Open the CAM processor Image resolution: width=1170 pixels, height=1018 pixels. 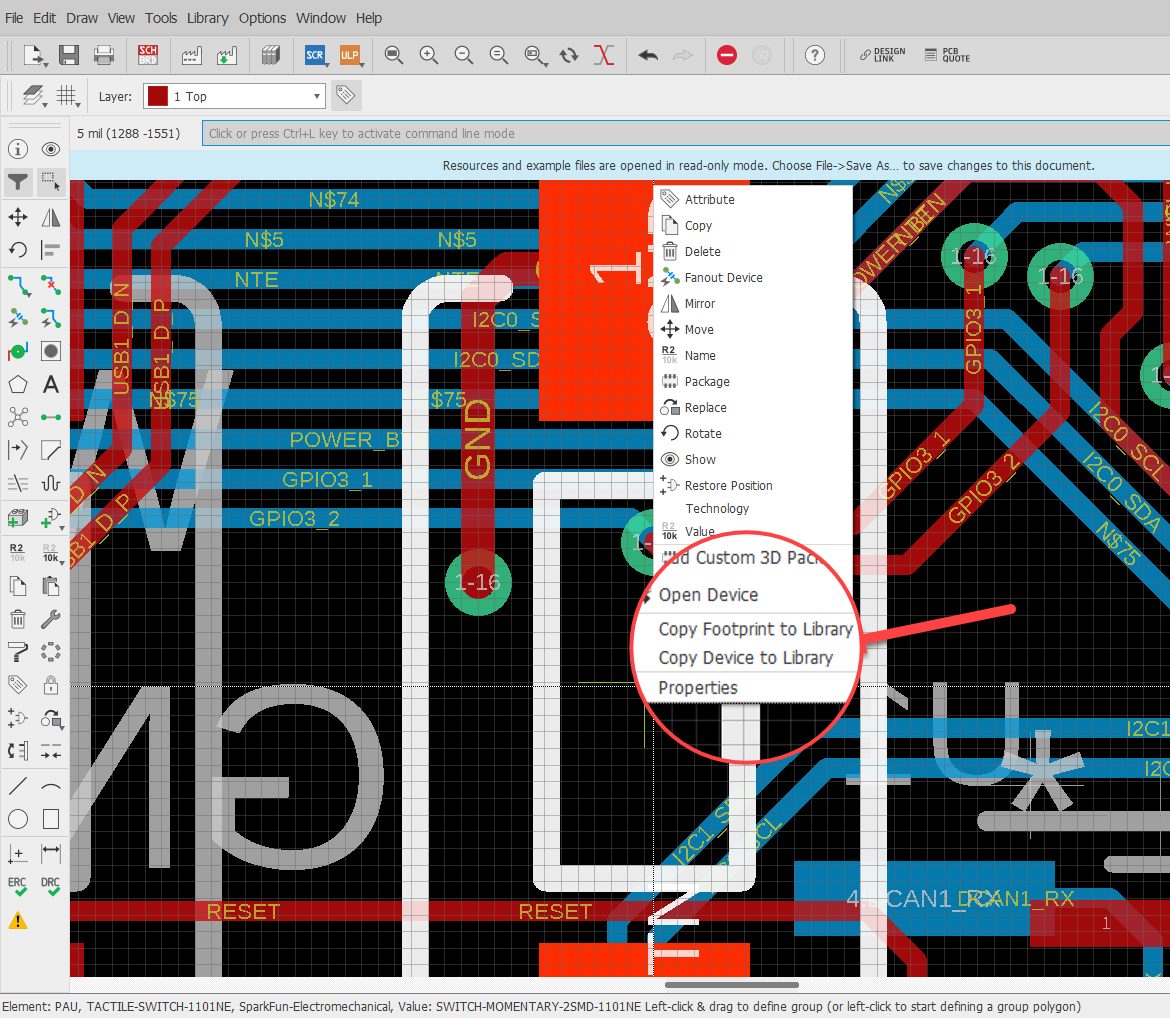click(x=193, y=55)
